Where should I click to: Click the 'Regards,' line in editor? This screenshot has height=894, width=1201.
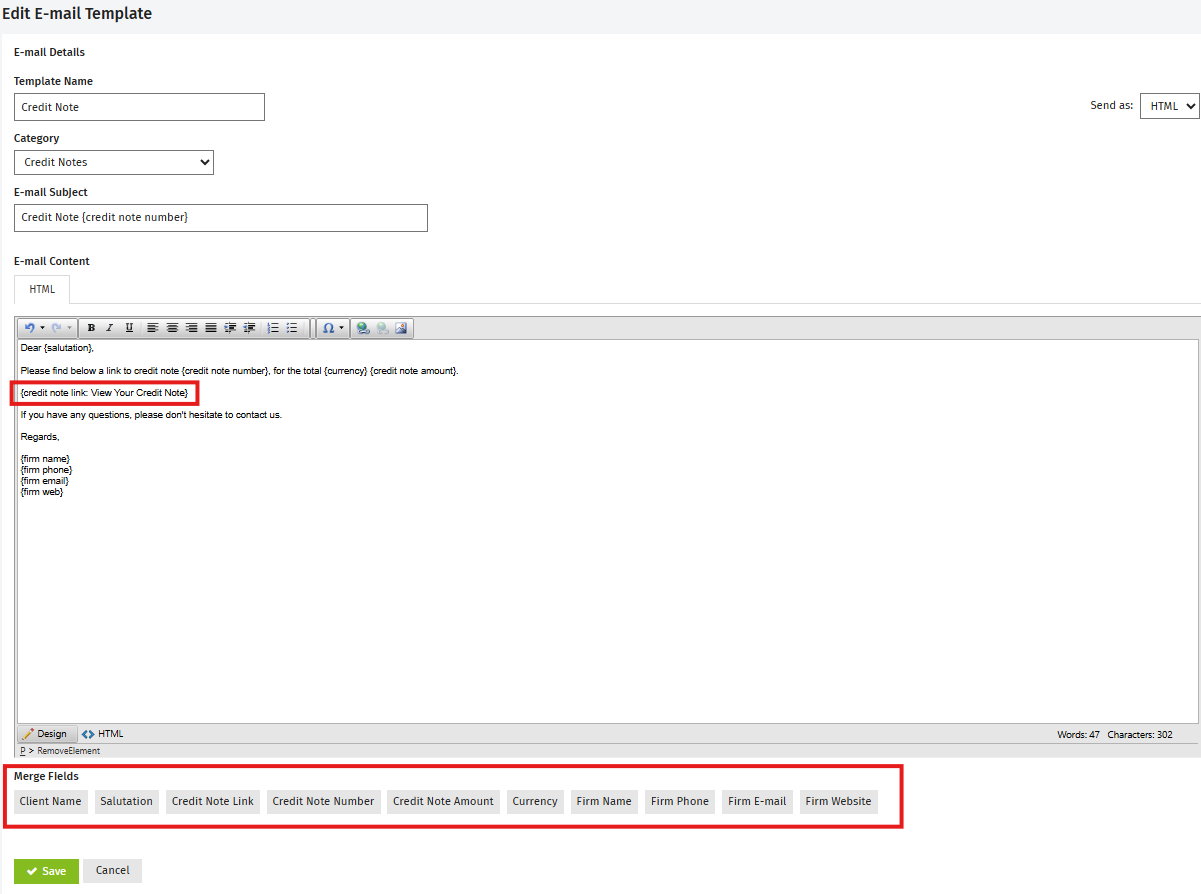[x=40, y=437]
